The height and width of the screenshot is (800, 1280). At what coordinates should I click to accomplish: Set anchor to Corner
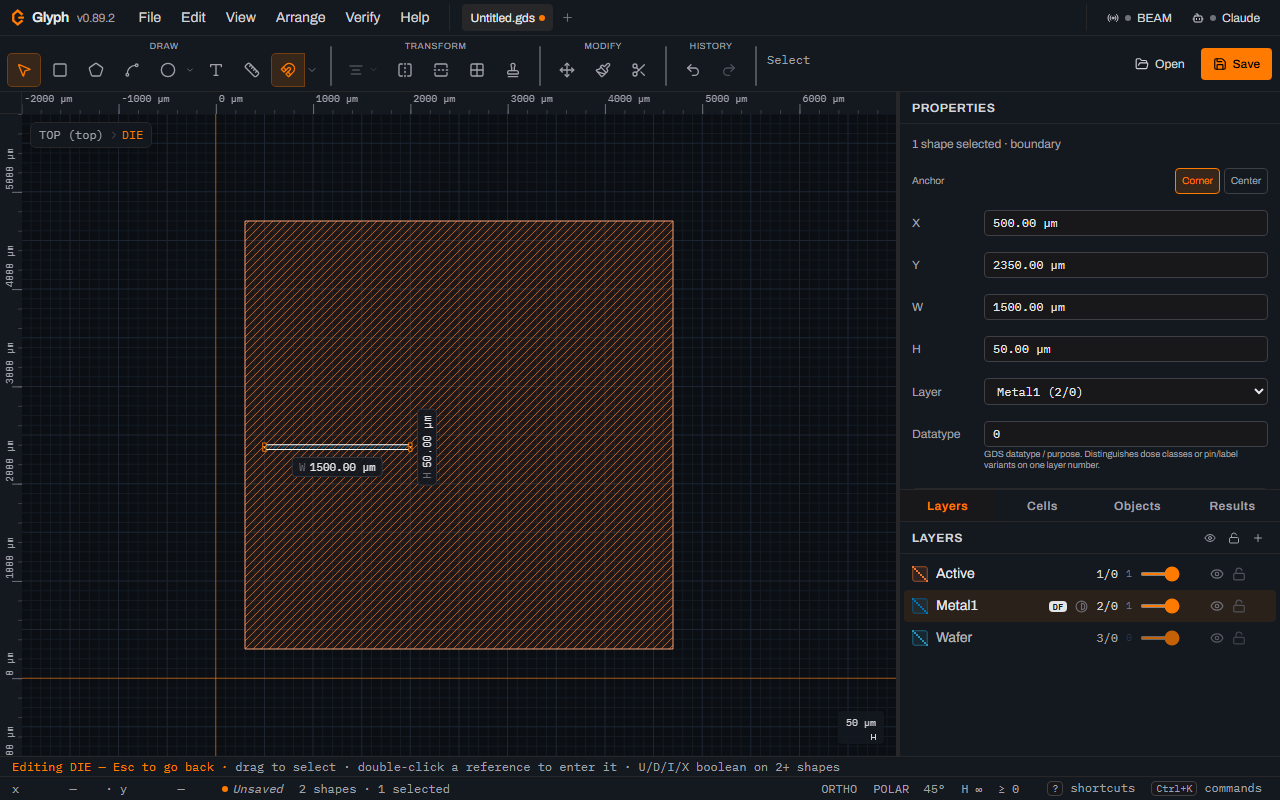(x=1197, y=181)
